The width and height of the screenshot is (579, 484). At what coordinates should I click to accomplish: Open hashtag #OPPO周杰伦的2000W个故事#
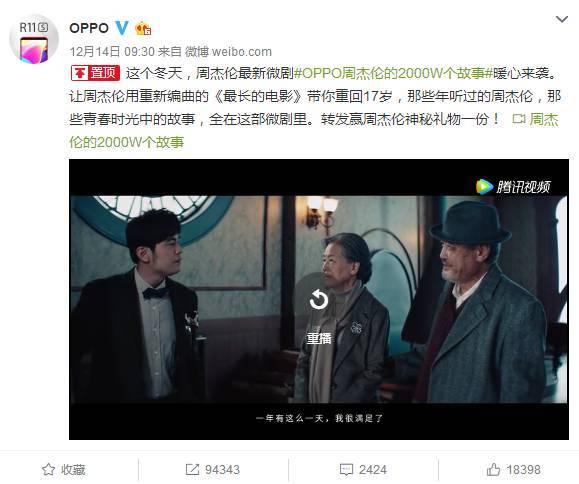click(393, 73)
